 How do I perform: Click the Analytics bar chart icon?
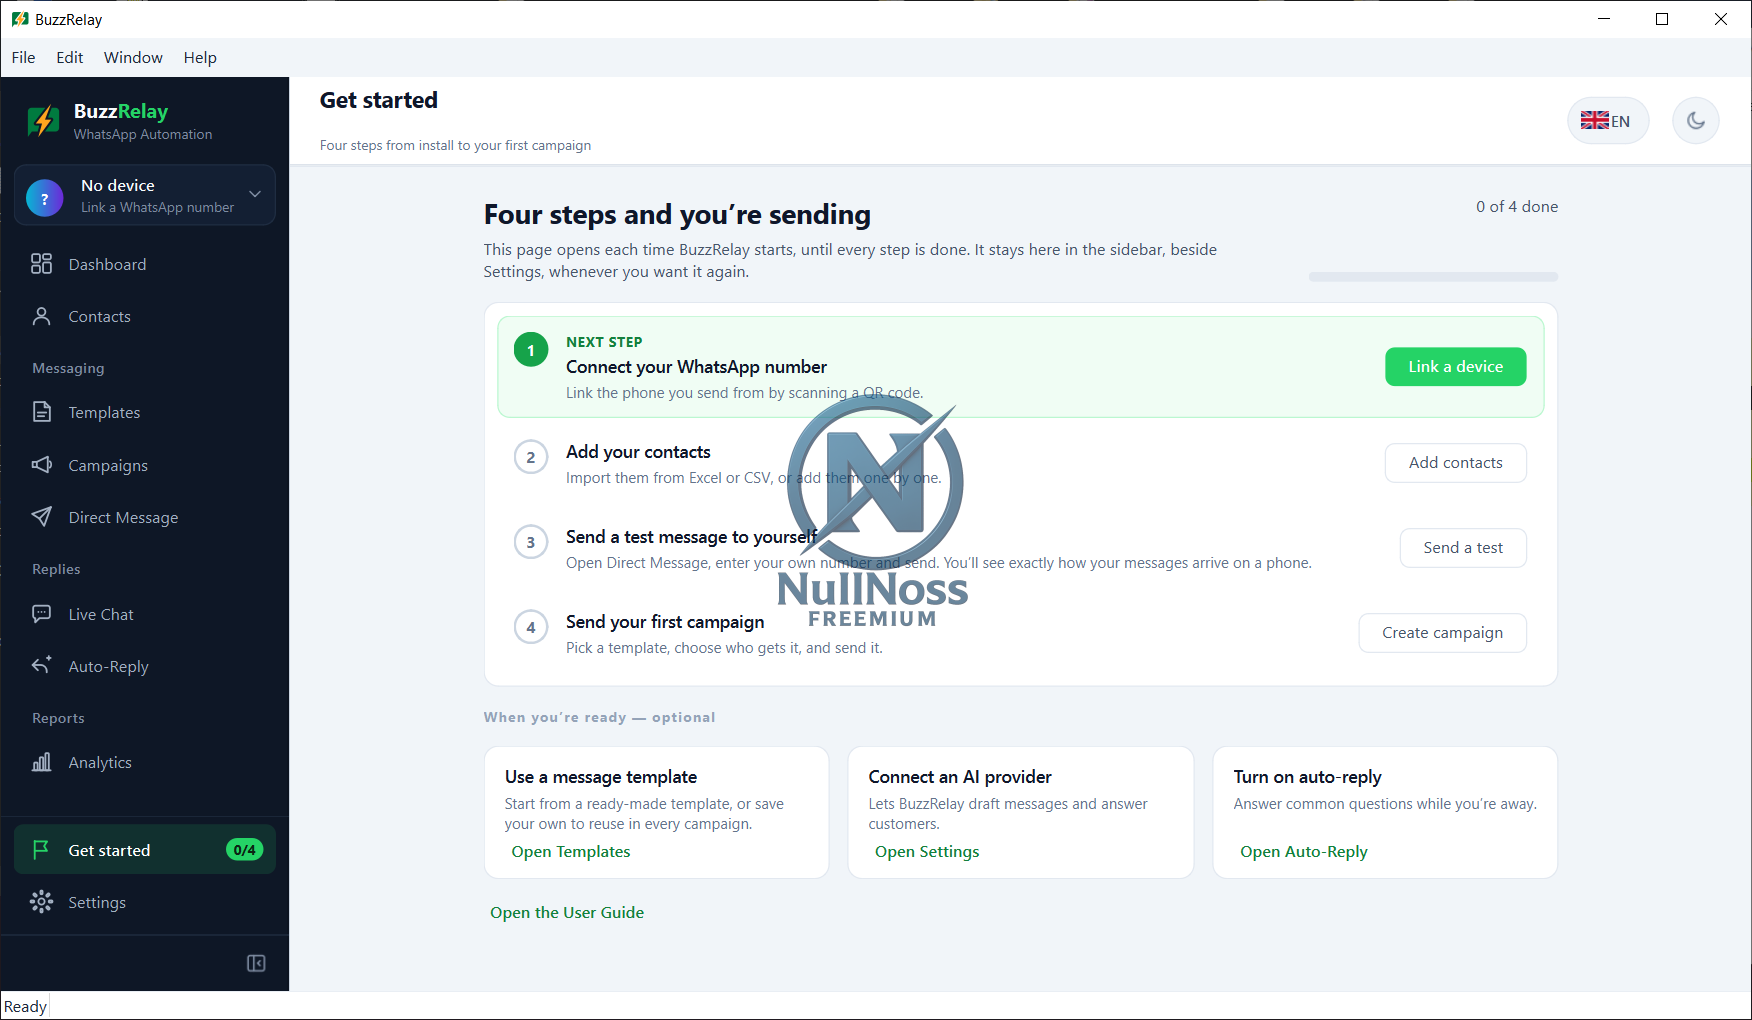(x=41, y=762)
